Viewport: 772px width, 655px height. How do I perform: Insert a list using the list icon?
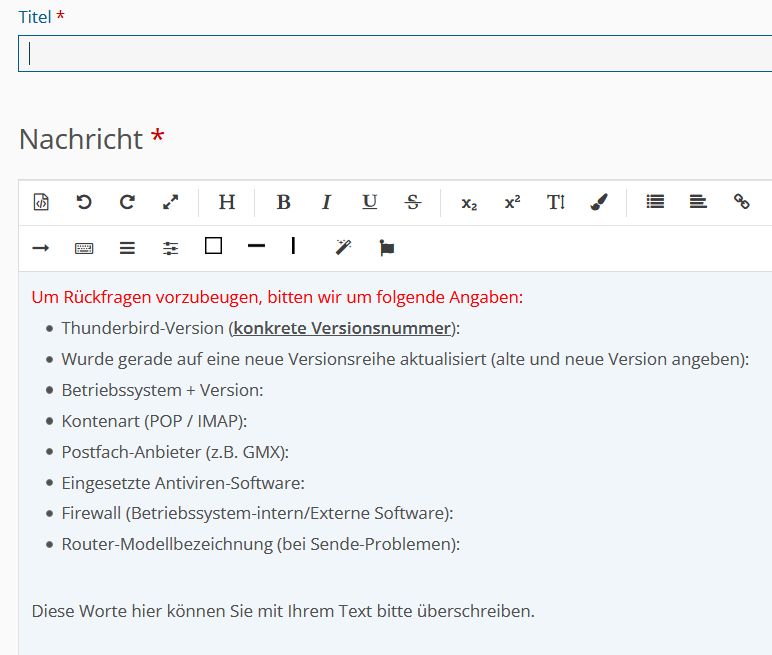[655, 202]
